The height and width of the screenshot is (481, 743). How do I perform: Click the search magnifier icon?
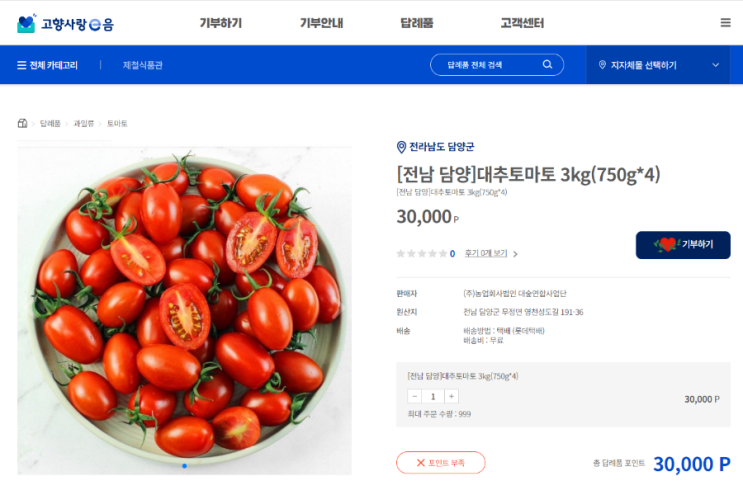(x=547, y=64)
